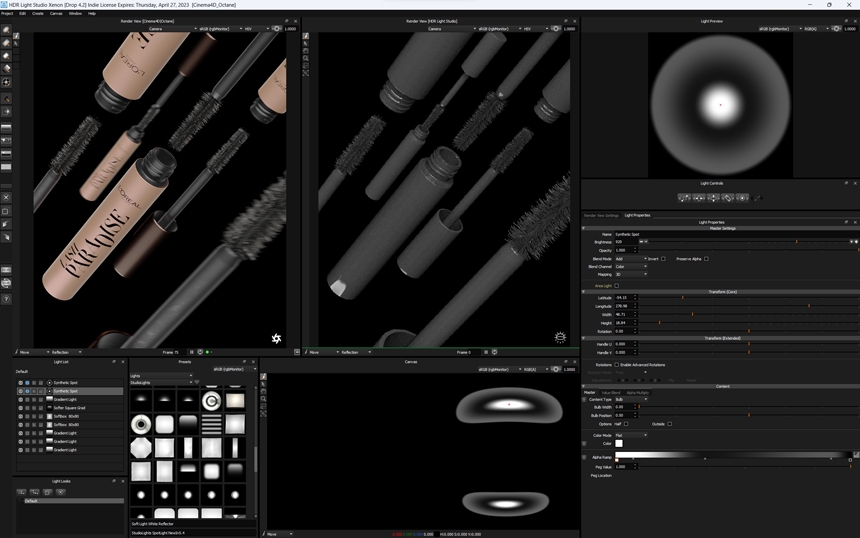Viewport: 860px width, 538px height.
Task: Select the paint brush tool in Canvas toolbar
Action: coord(263,377)
